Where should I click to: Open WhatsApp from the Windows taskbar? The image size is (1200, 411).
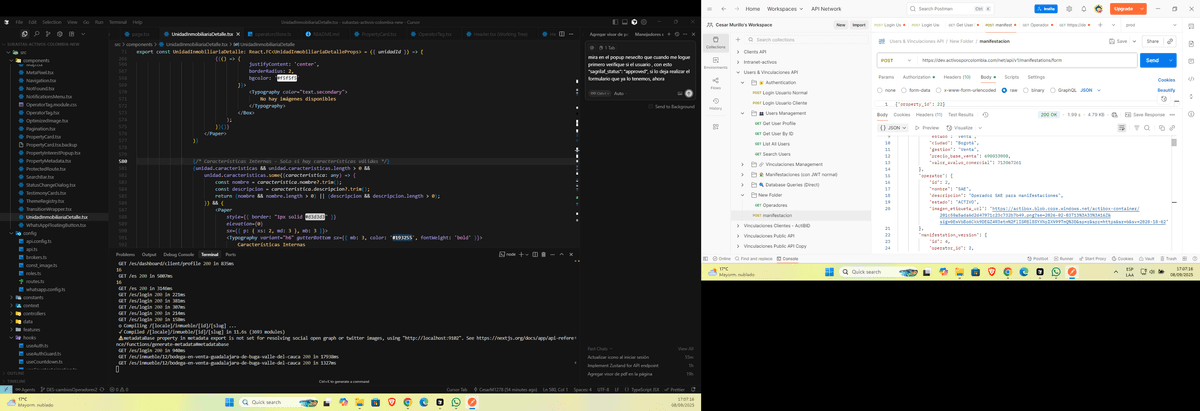pyautogui.click(x=456, y=402)
